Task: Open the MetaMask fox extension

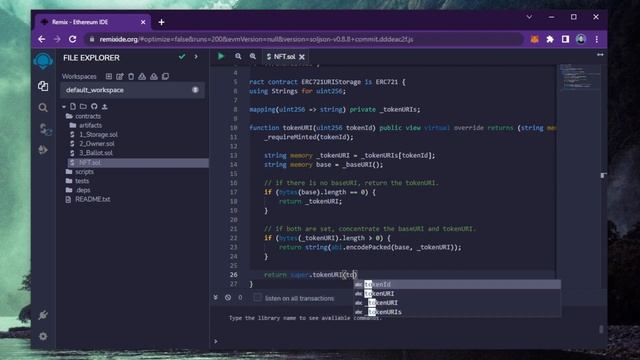Action: click(x=534, y=39)
